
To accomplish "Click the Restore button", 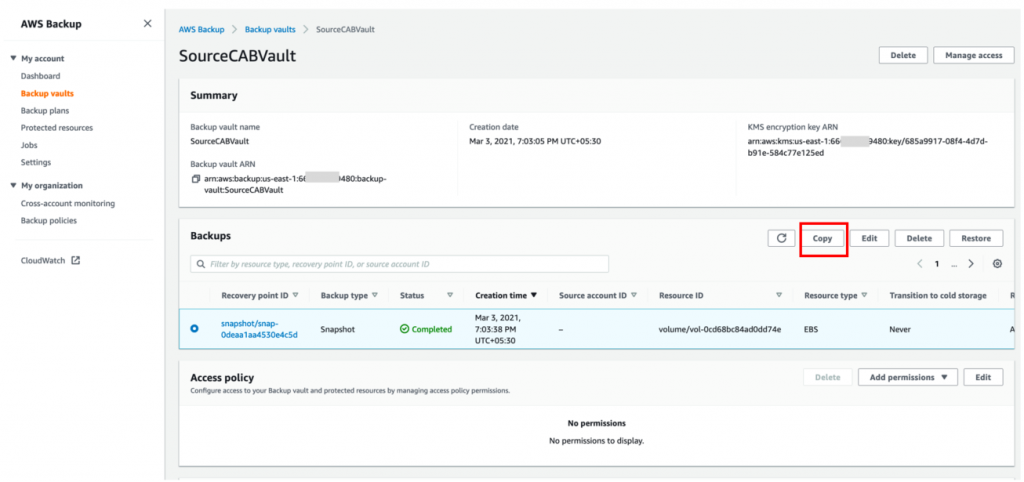I will click(976, 238).
